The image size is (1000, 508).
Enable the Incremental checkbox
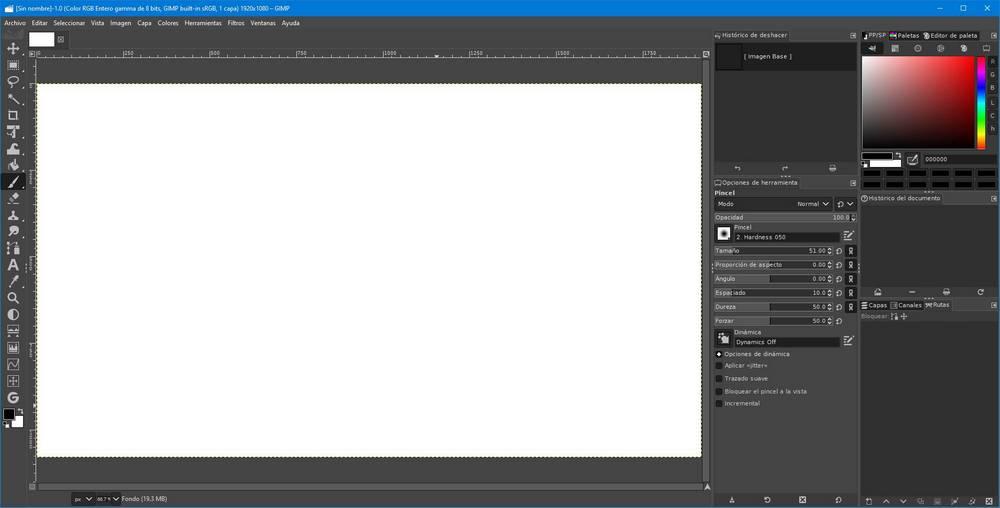click(x=719, y=403)
